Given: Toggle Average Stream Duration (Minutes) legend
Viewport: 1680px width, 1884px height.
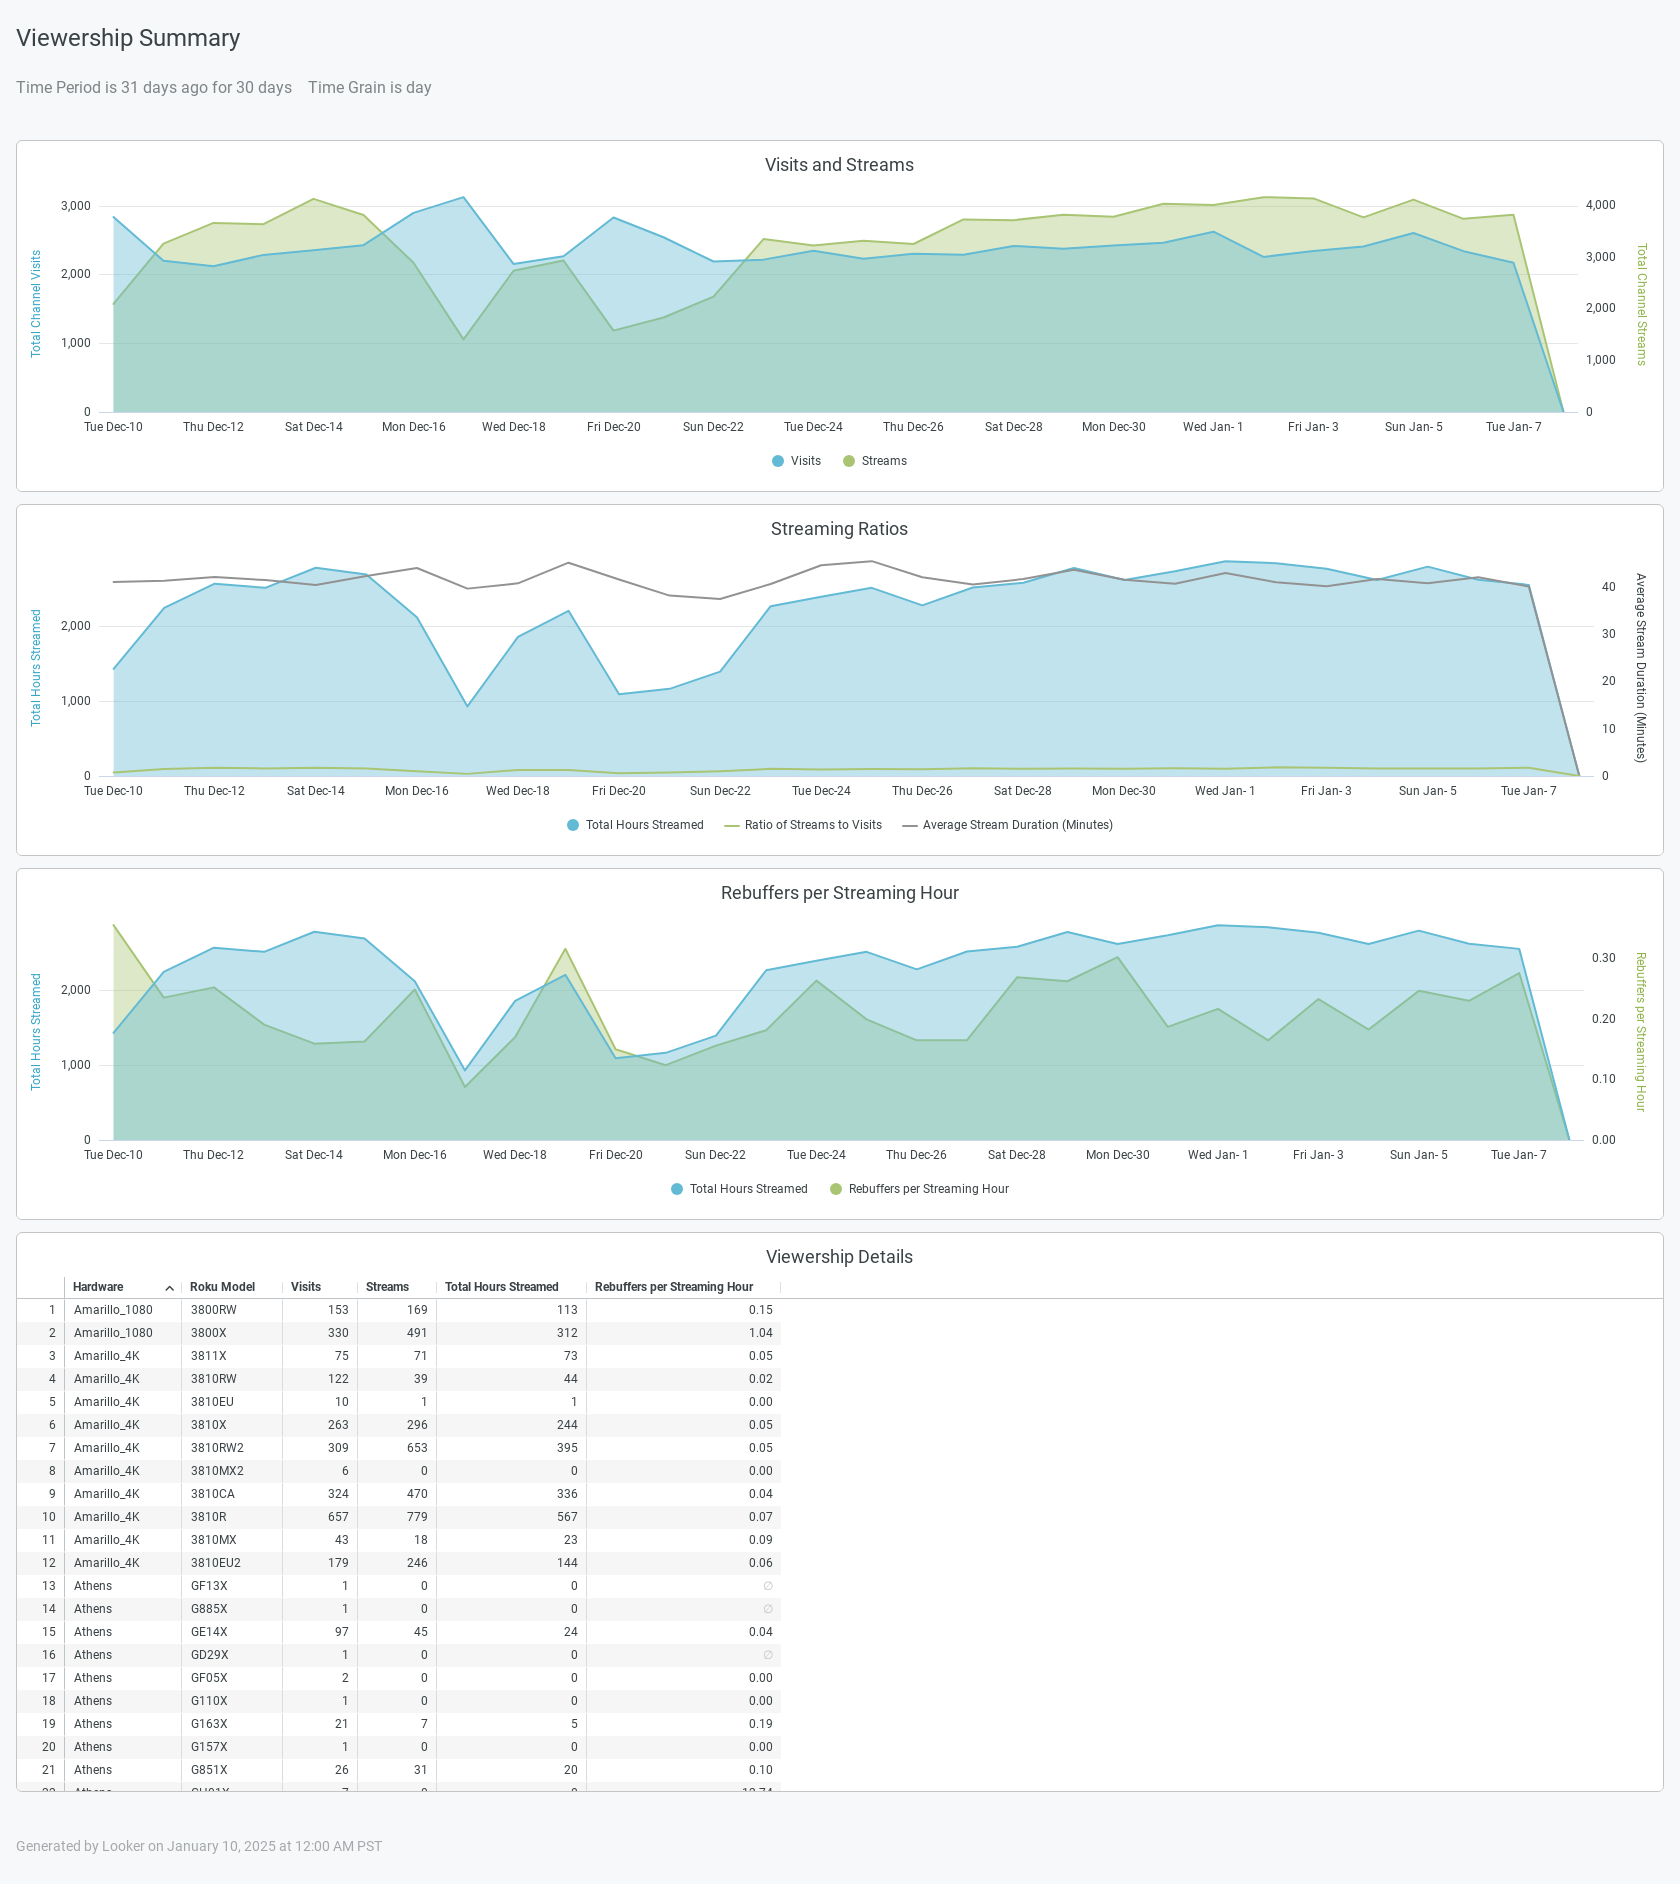Looking at the screenshot, I should click(1007, 825).
